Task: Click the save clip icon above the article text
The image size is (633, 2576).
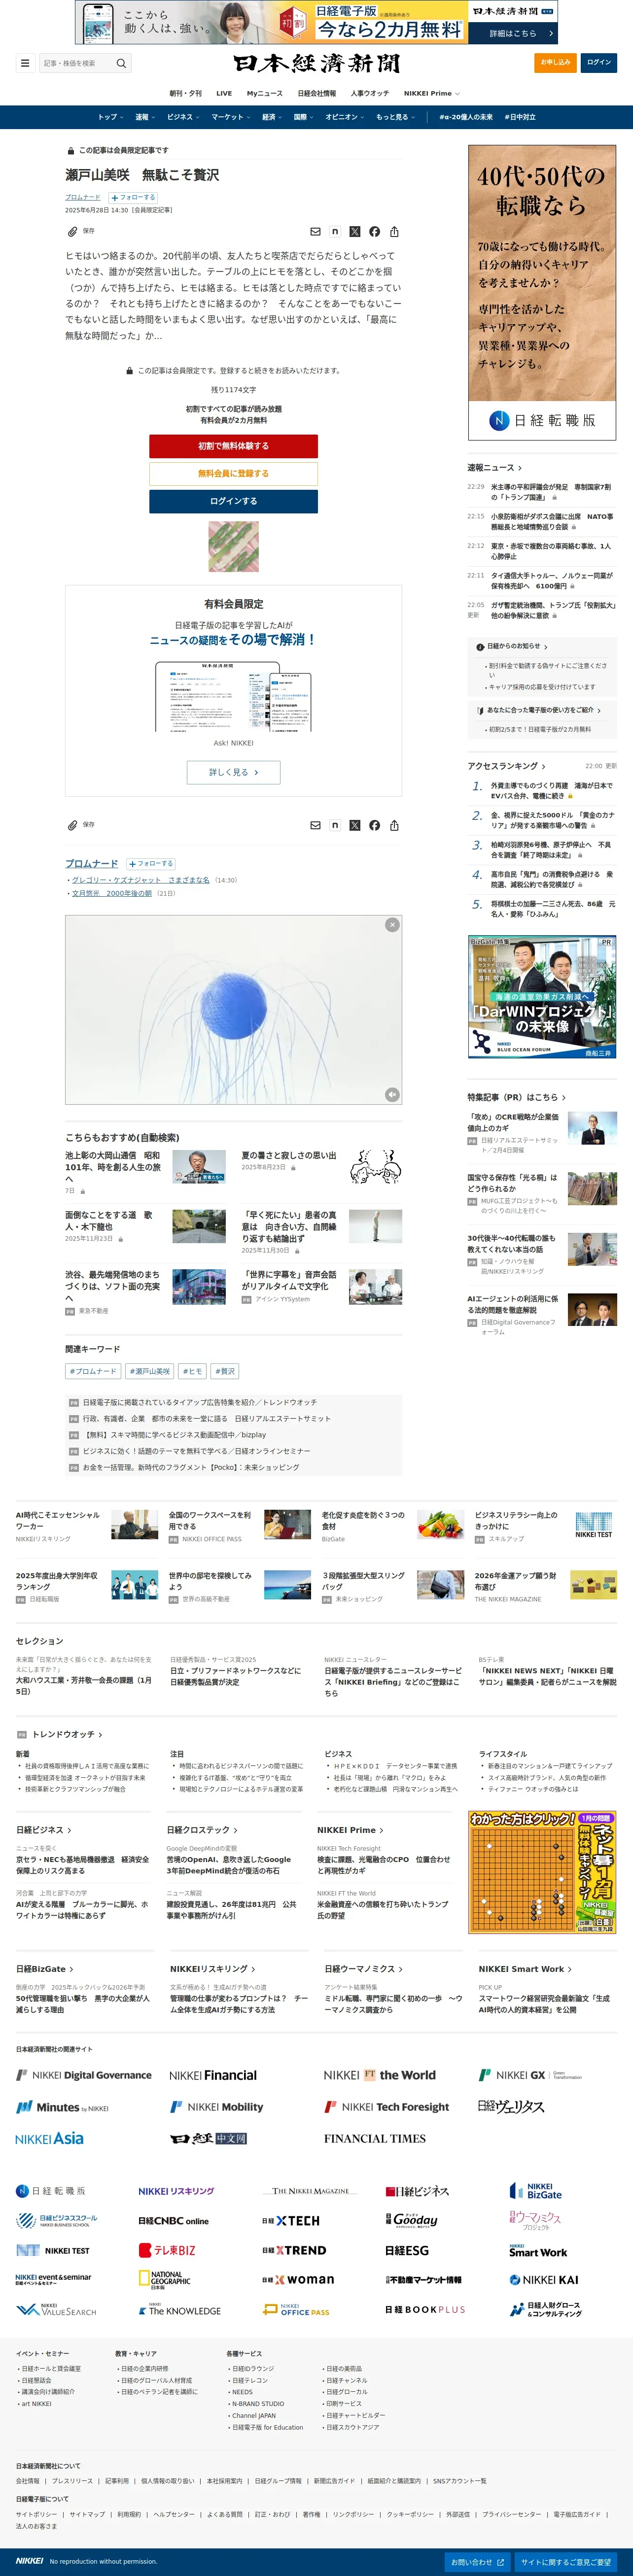Action: 72,231
